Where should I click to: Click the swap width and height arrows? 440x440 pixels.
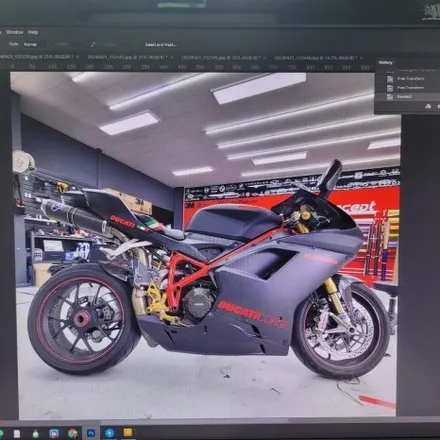coord(93,44)
